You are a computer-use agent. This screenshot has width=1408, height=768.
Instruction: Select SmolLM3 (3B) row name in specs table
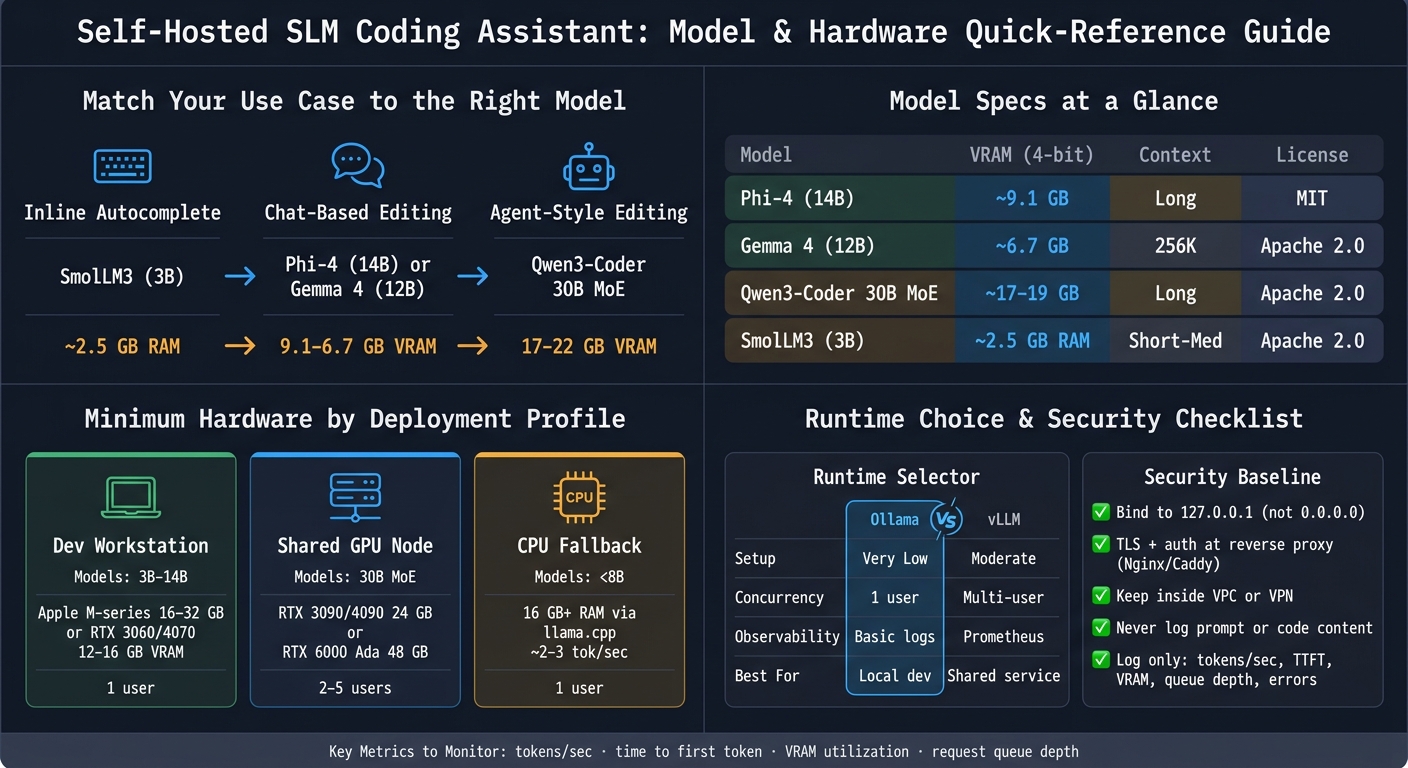coord(802,340)
